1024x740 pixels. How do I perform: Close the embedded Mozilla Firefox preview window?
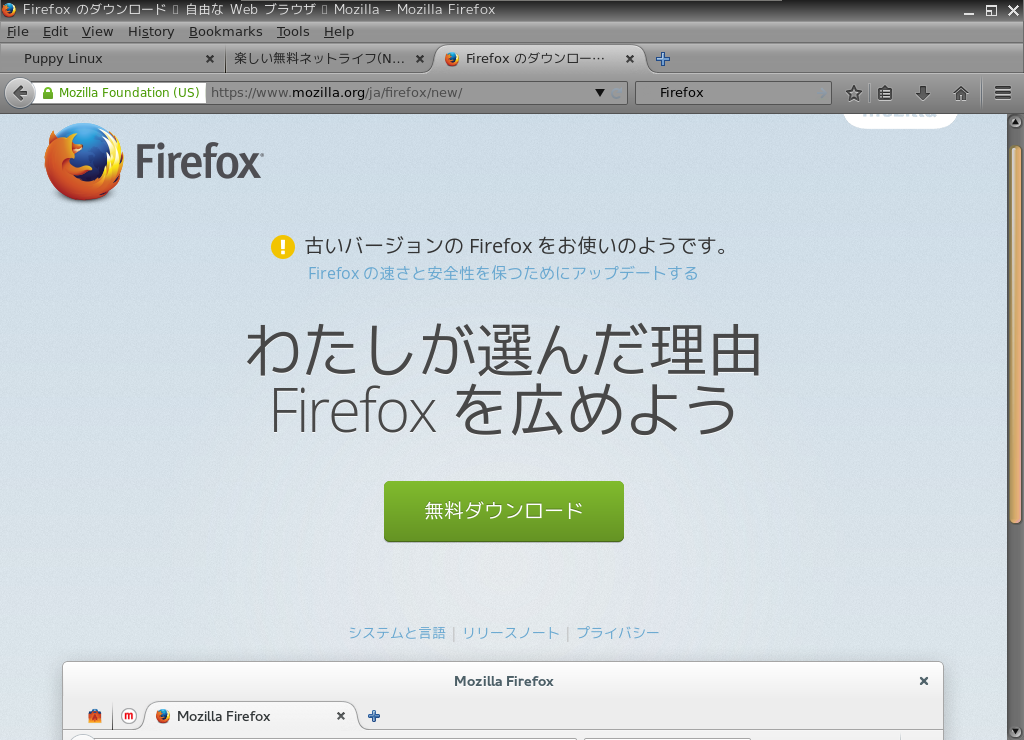tap(923, 681)
